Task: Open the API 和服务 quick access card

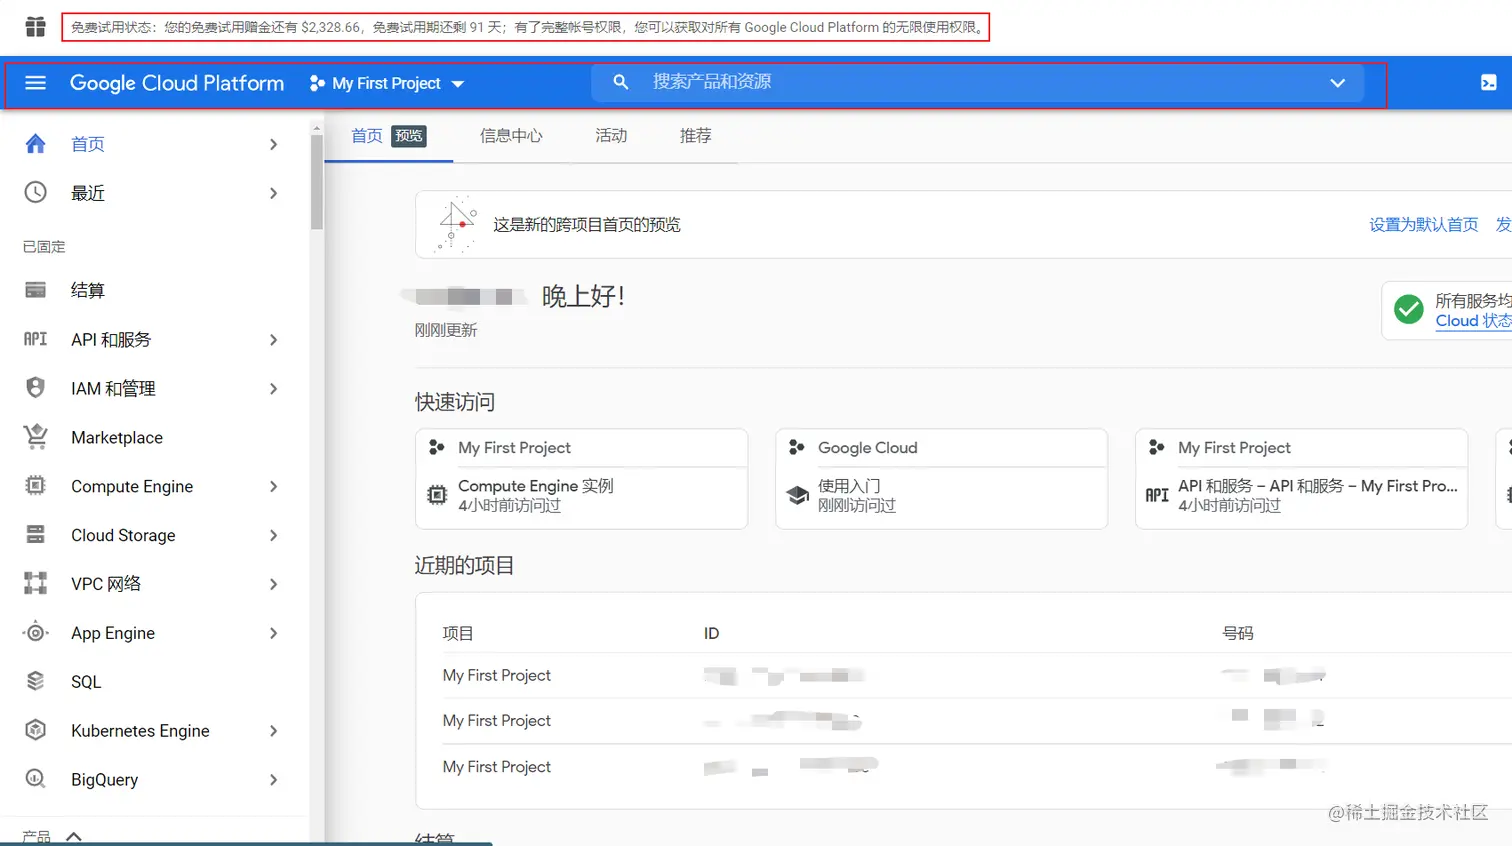Action: (x=1301, y=495)
